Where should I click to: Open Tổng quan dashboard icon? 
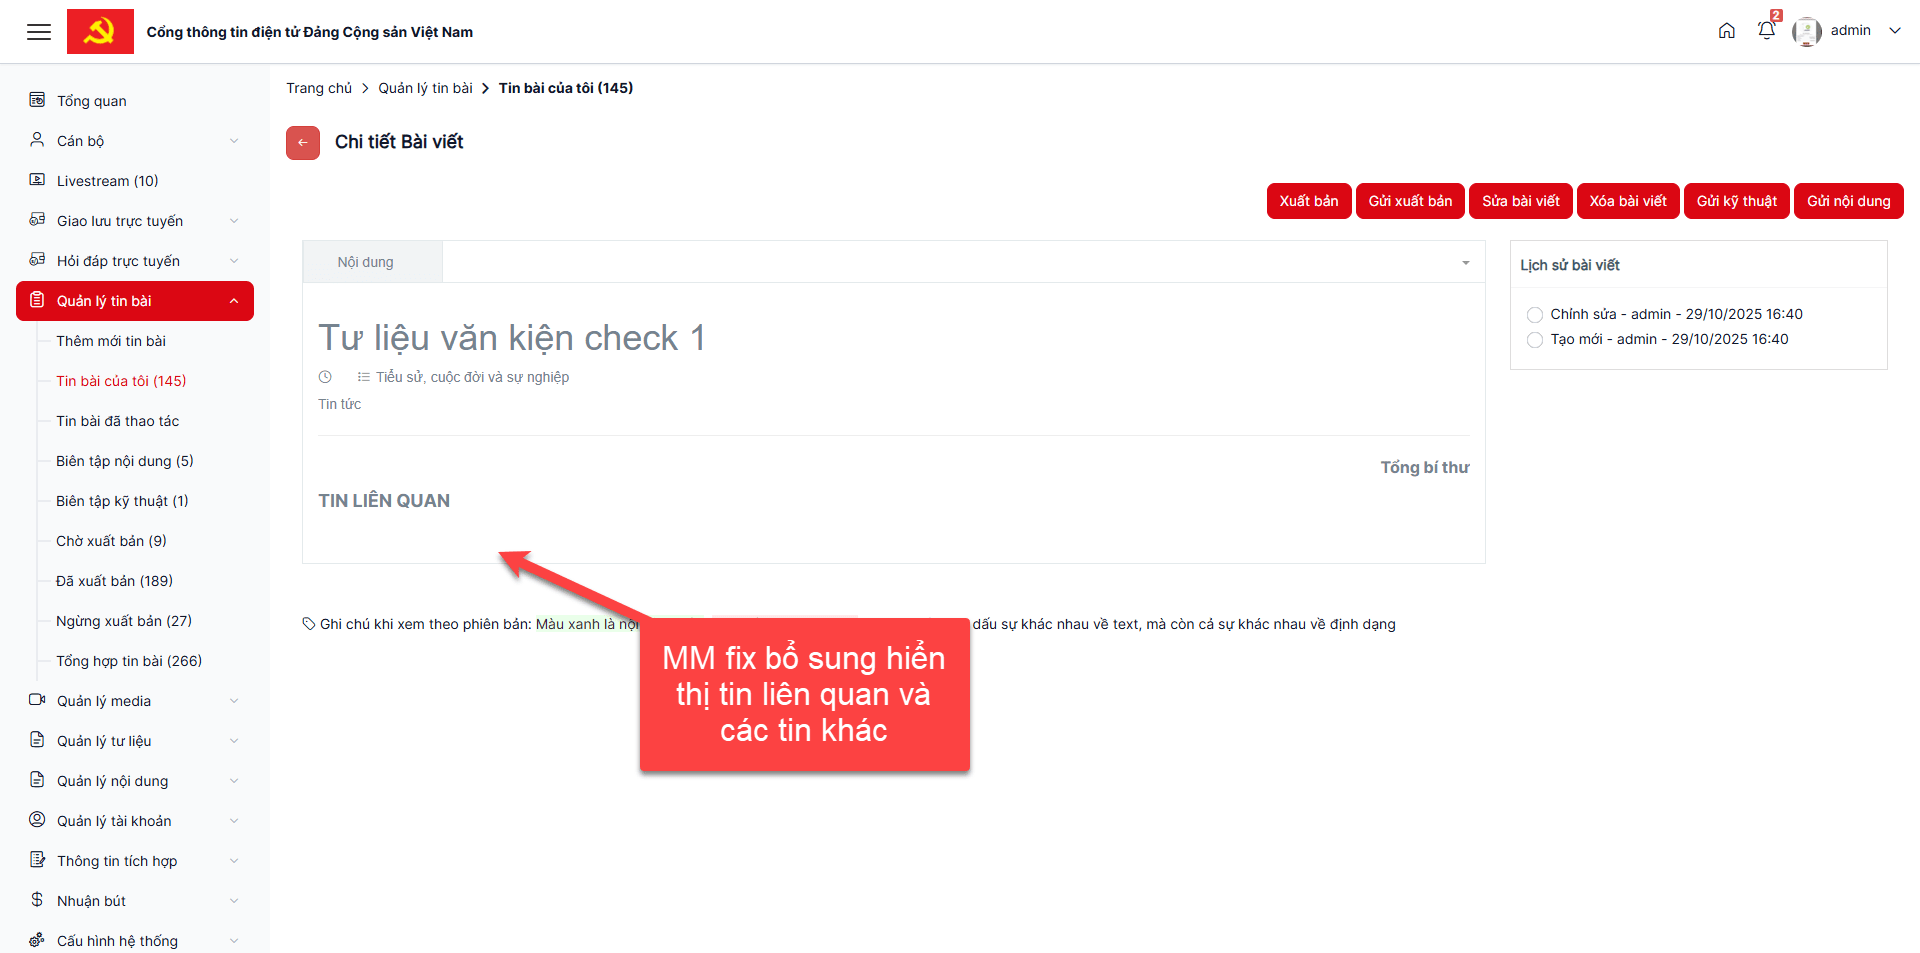click(37, 100)
